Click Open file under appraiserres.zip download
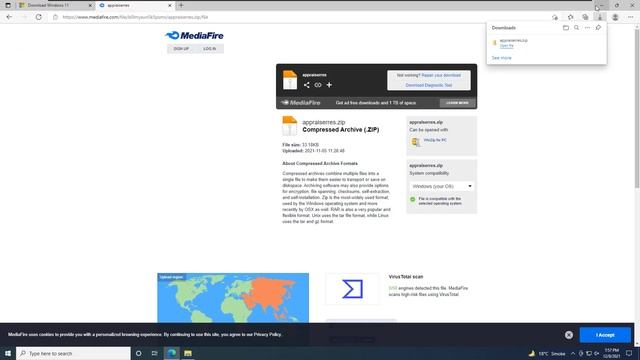This screenshot has width=640, height=360. (x=507, y=46)
